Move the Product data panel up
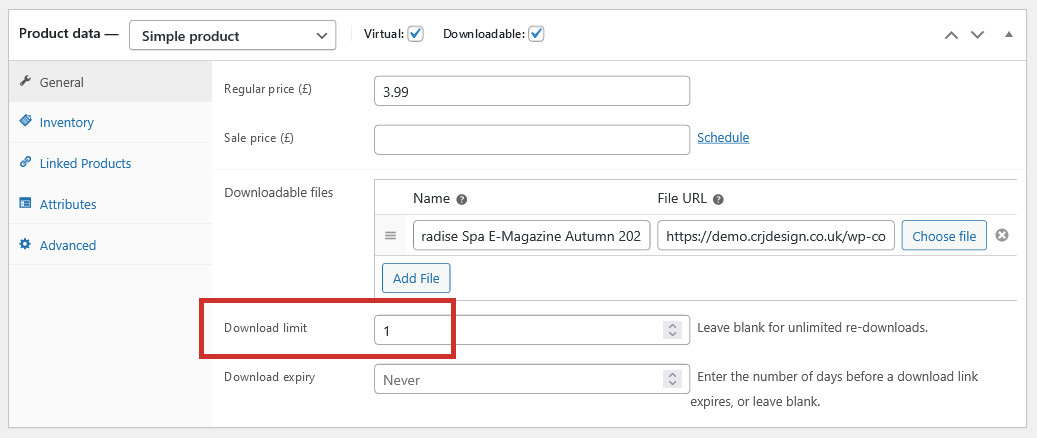The image size is (1037, 438). click(x=951, y=35)
